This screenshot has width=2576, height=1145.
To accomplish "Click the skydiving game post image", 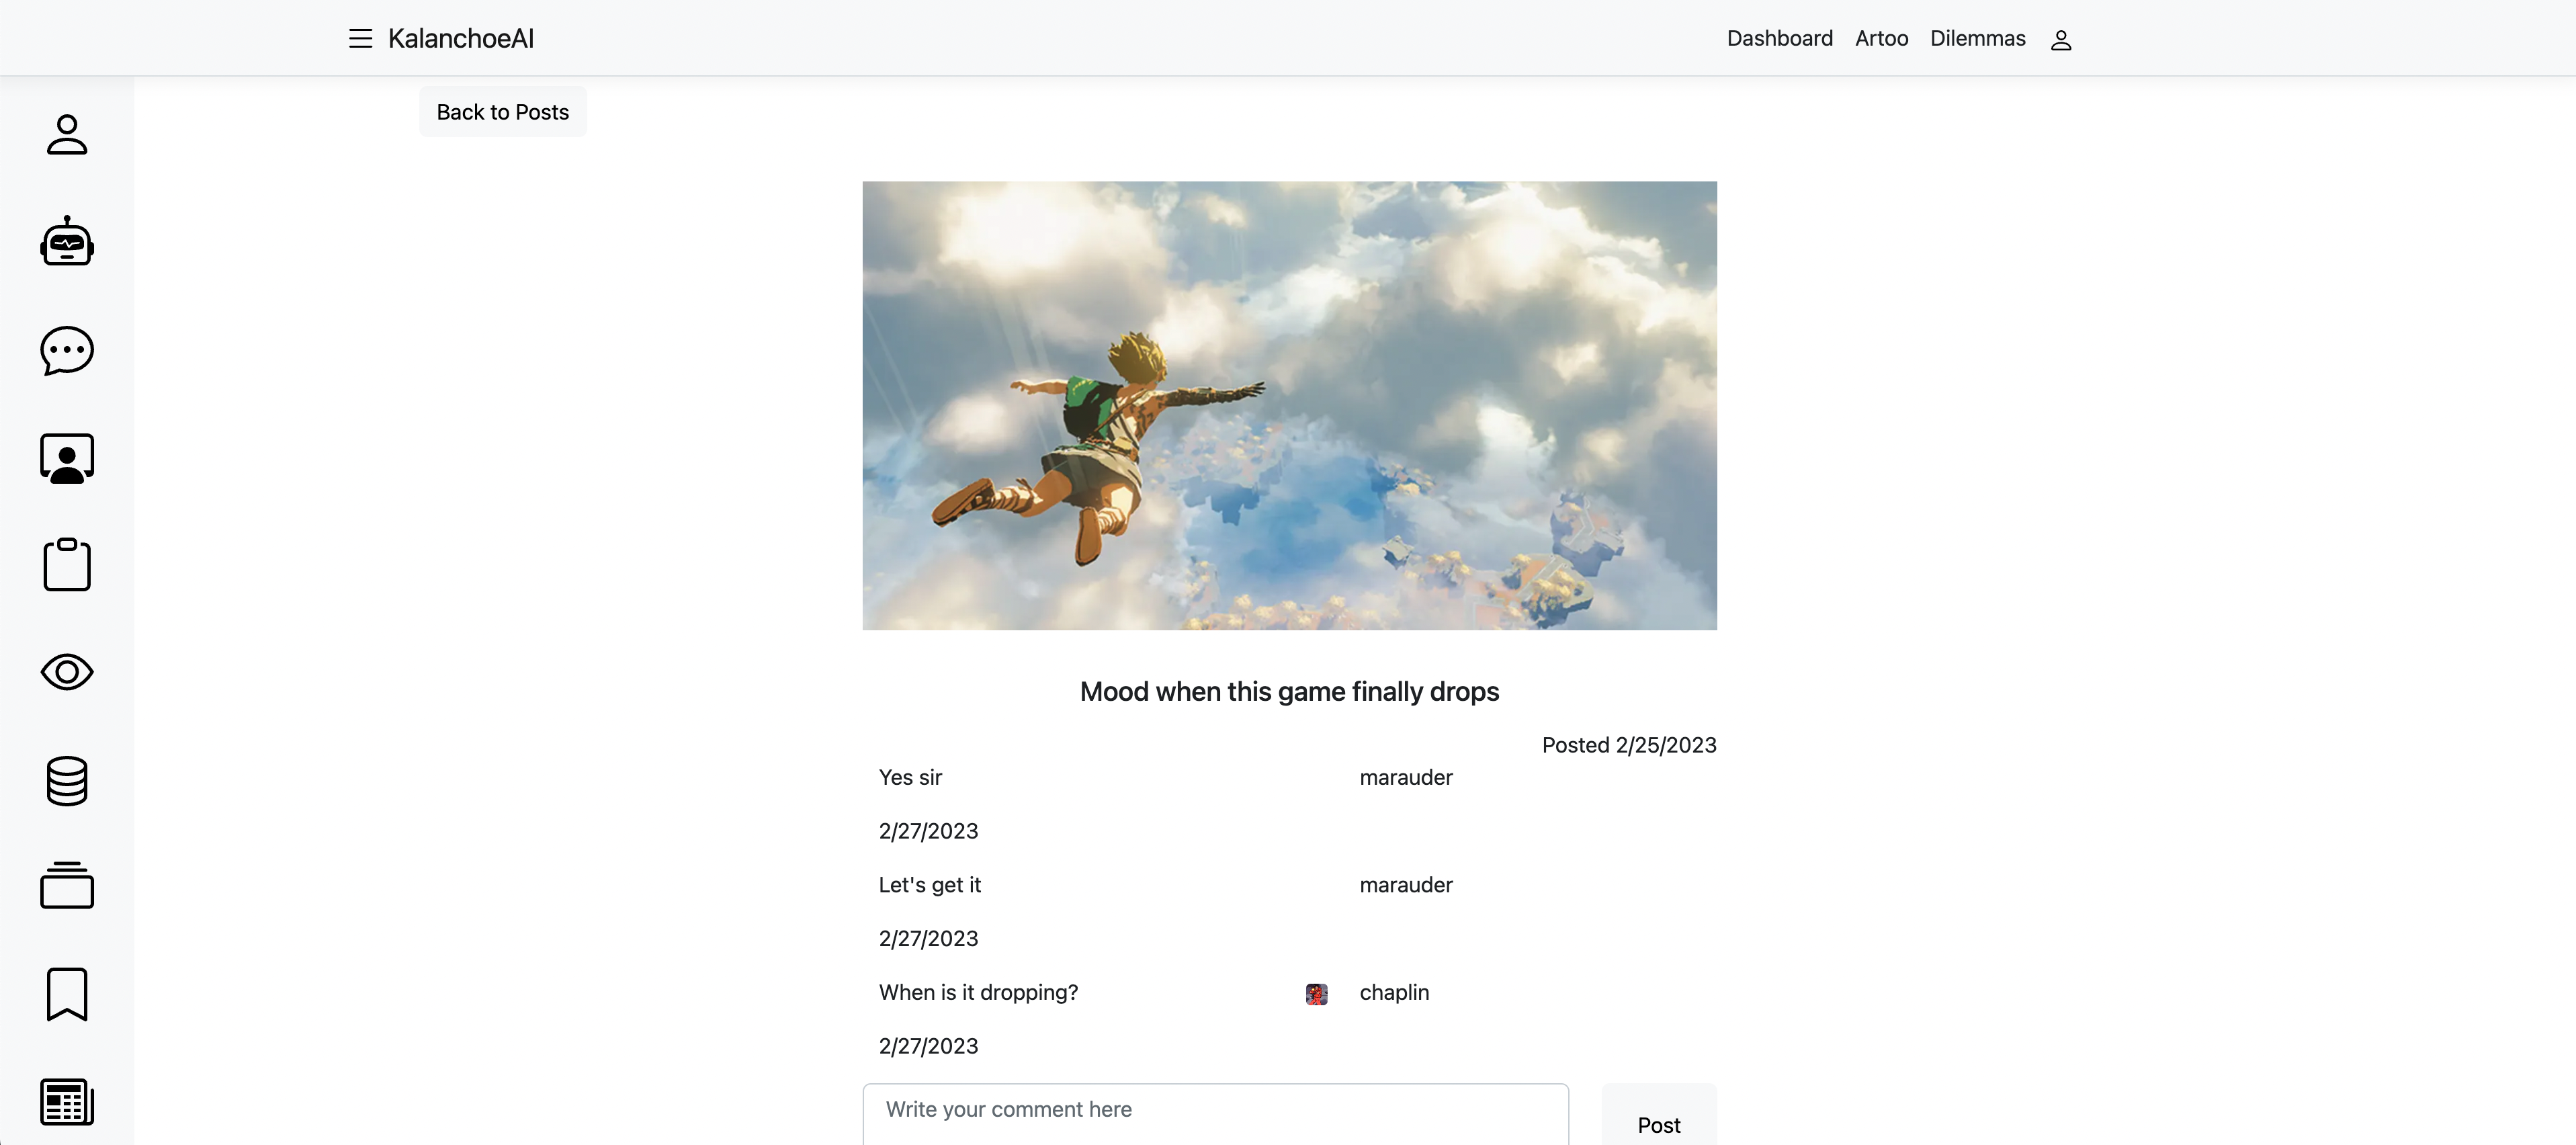I will (x=1289, y=405).
